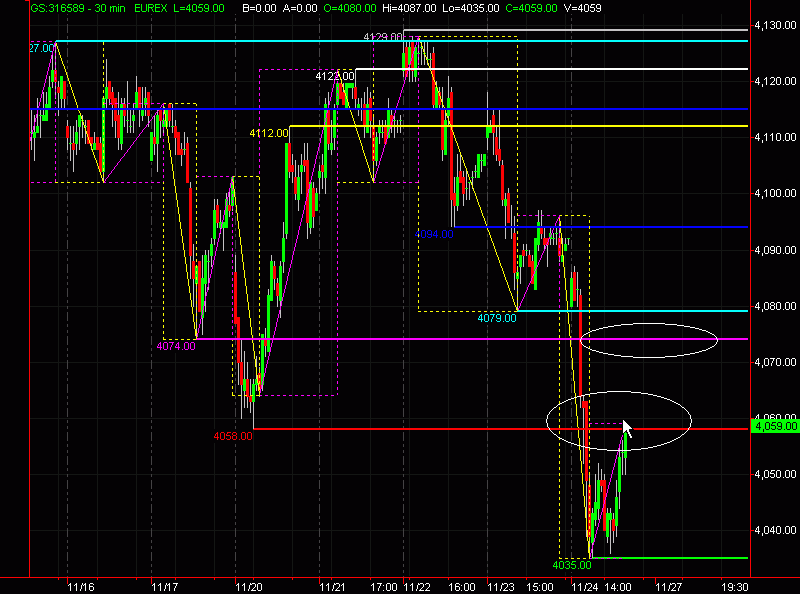
Task: Click the 4074.00 magenta level label
Action: (176, 346)
